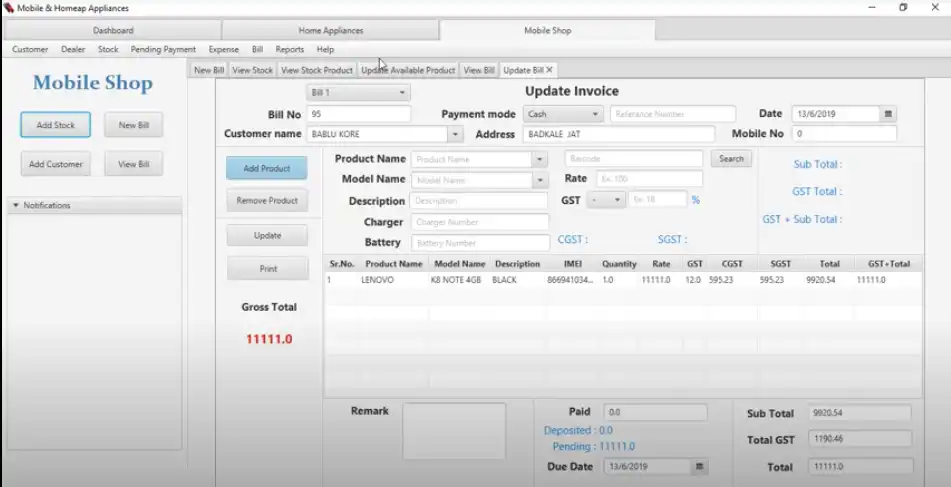Open the Date calendar picker icon
The height and width of the screenshot is (487, 951).
pyautogui.click(x=888, y=114)
